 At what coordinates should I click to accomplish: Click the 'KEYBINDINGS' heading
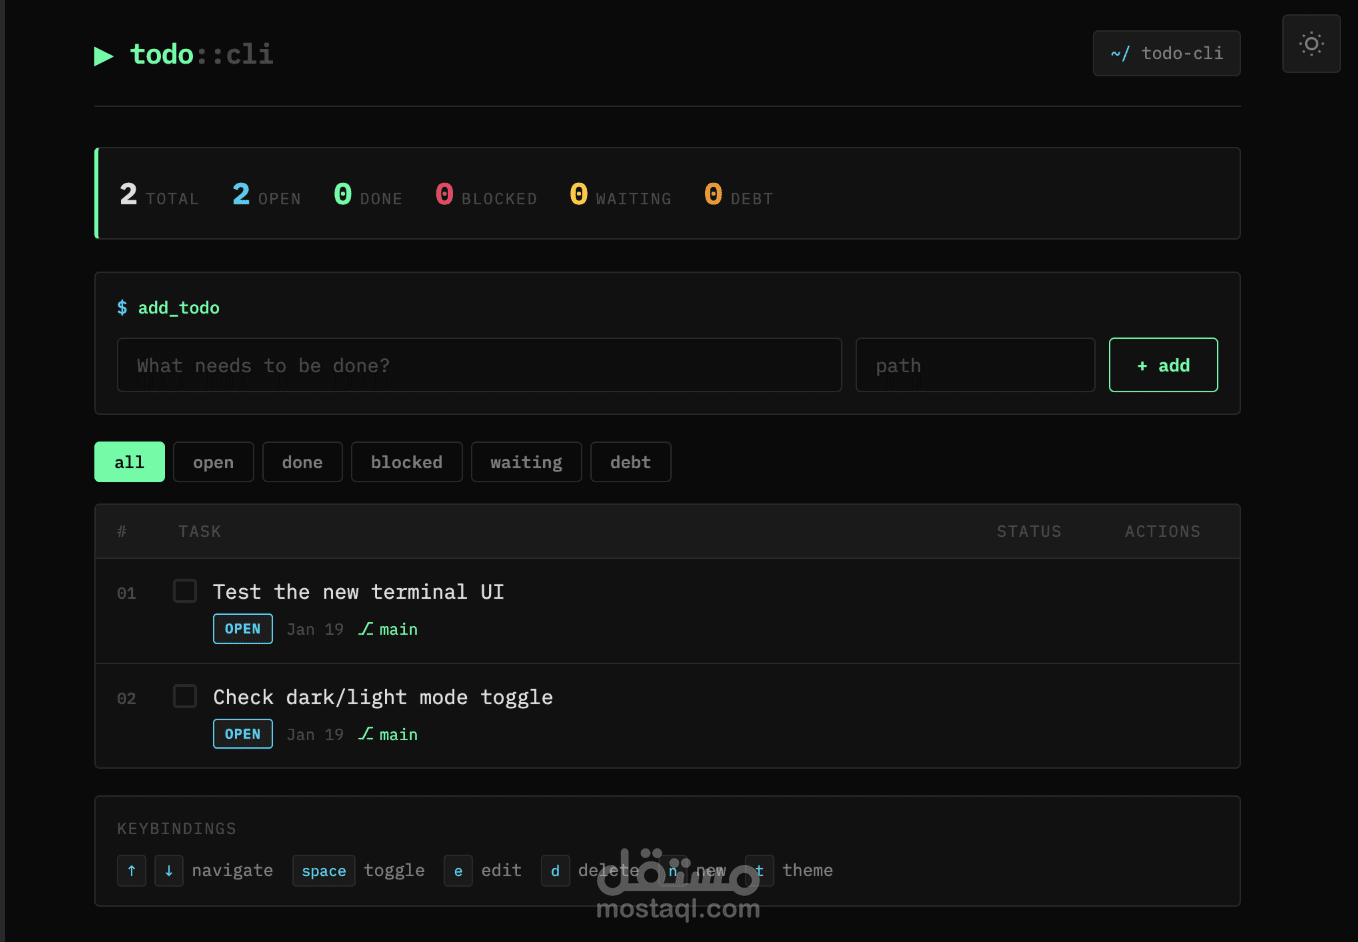pos(177,829)
